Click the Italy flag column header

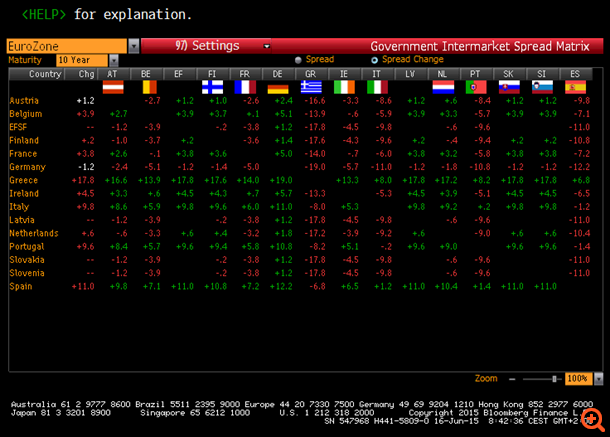point(377,88)
